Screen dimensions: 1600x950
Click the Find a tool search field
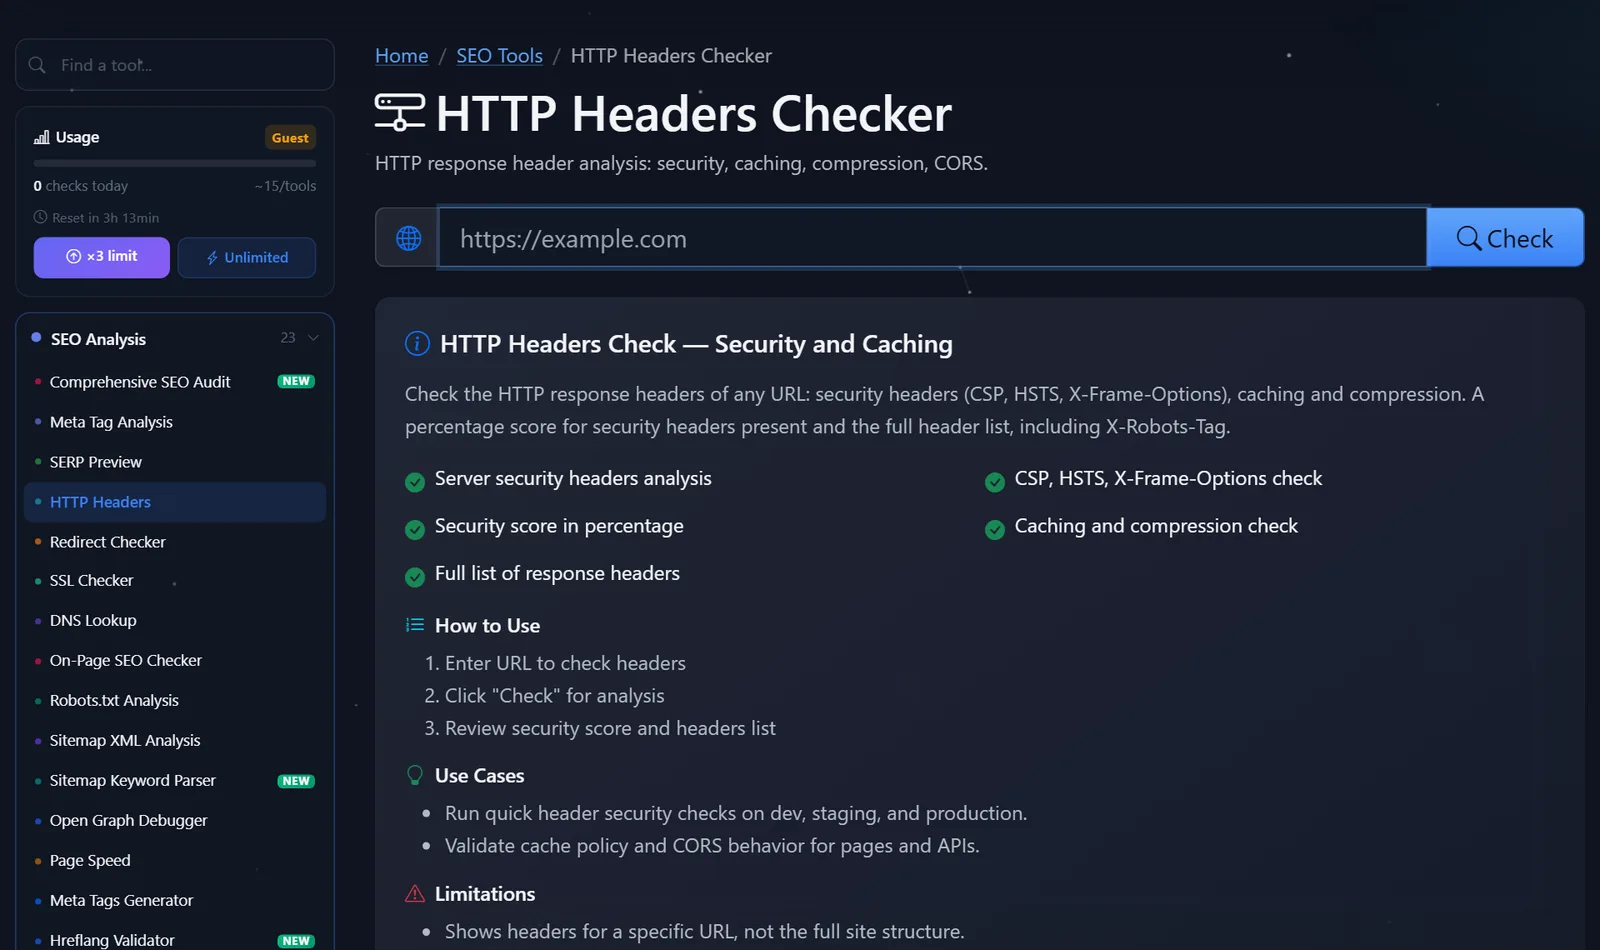click(175, 65)
